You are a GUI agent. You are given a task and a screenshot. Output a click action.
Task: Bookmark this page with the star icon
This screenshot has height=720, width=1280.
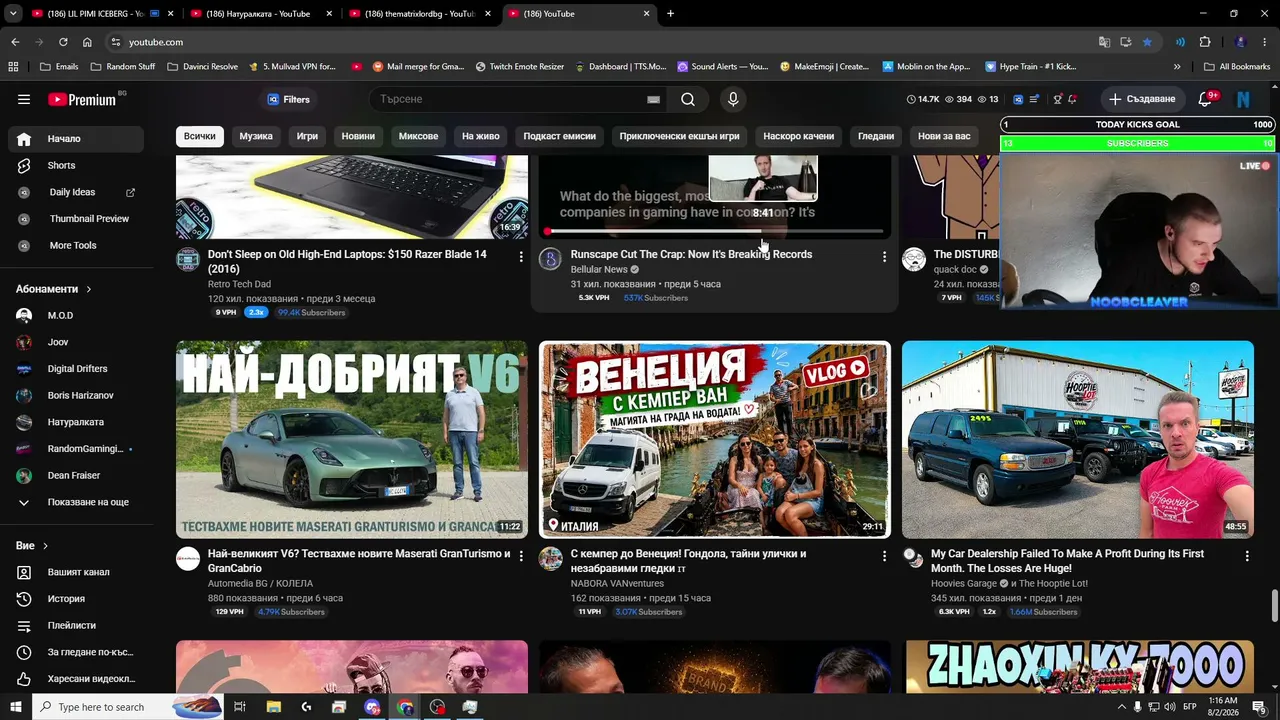(1147, 42)
